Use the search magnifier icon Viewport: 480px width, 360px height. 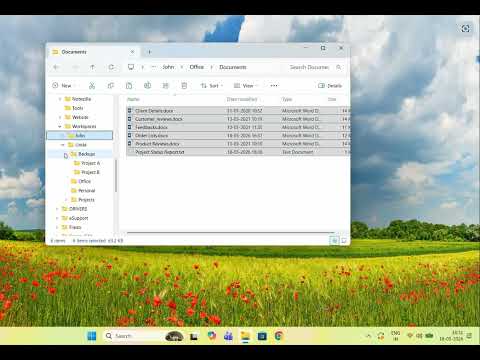339,67
